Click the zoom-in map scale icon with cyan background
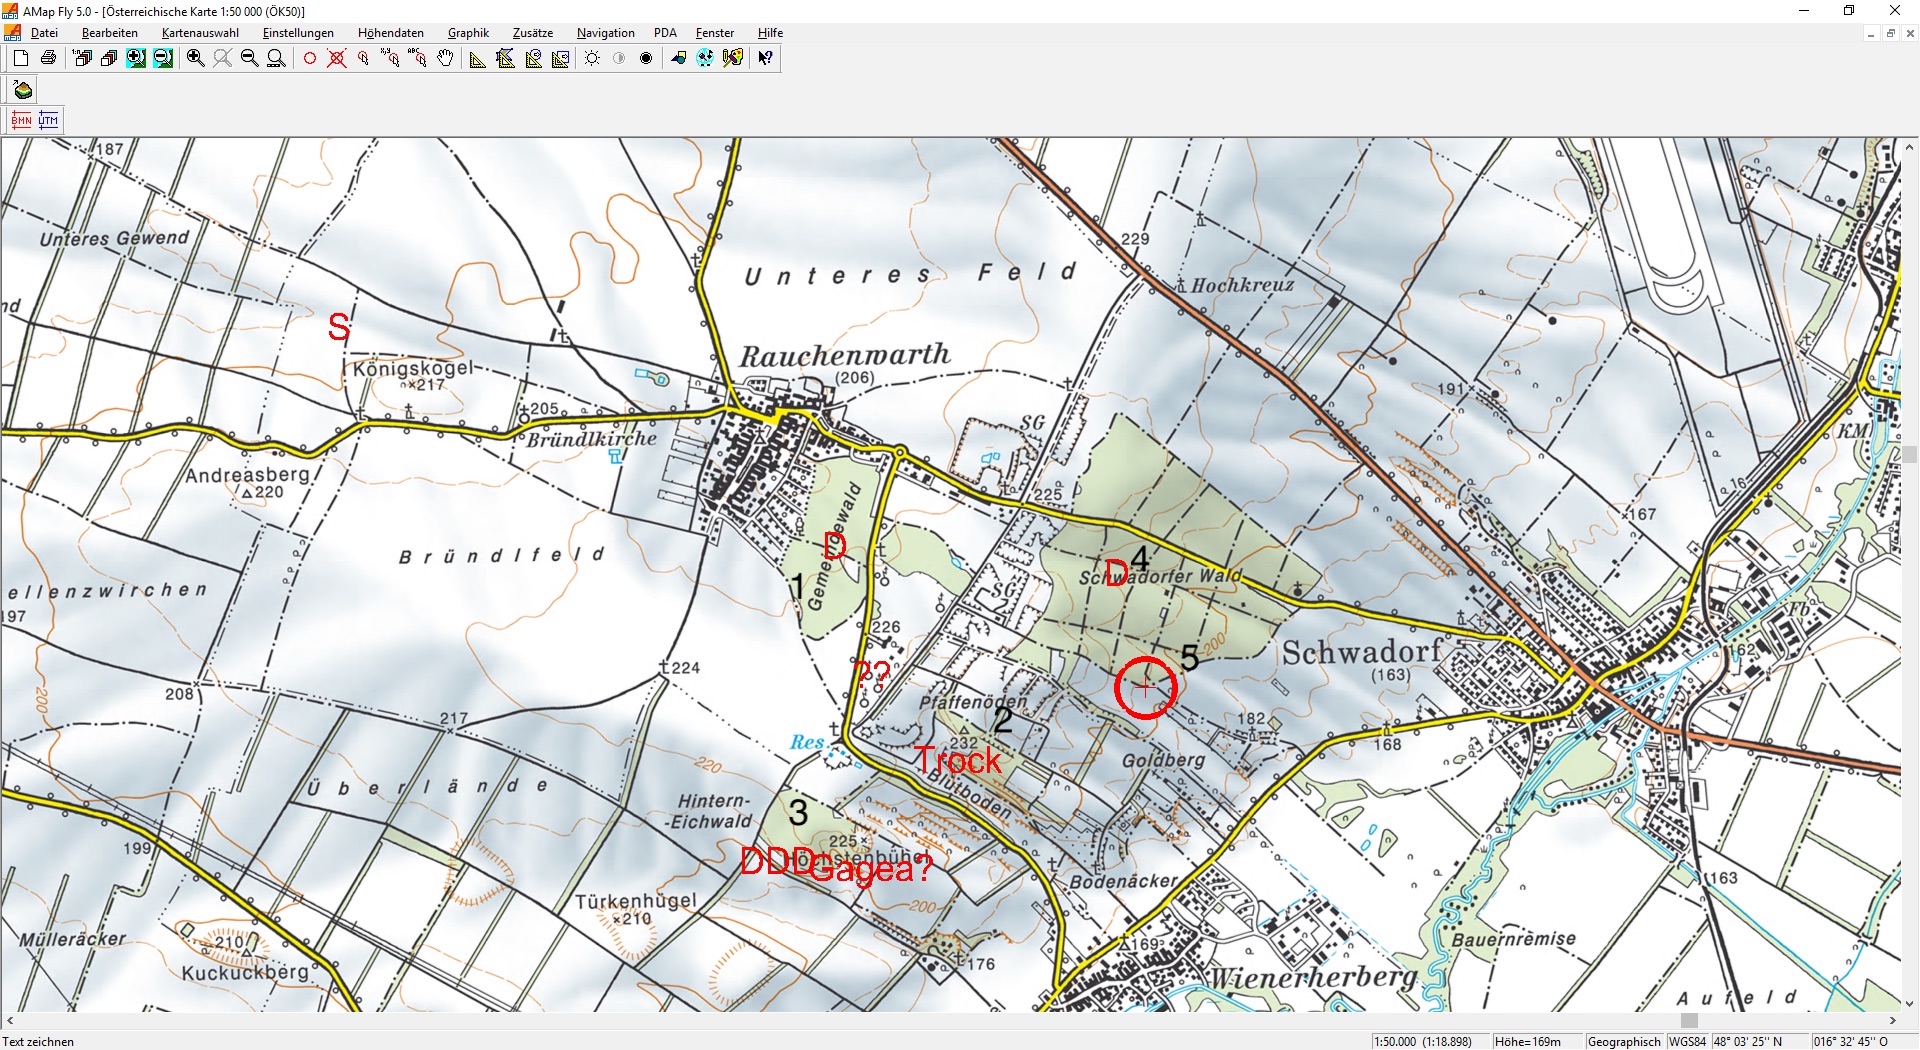1920x1050 pixels. point(136,58)
